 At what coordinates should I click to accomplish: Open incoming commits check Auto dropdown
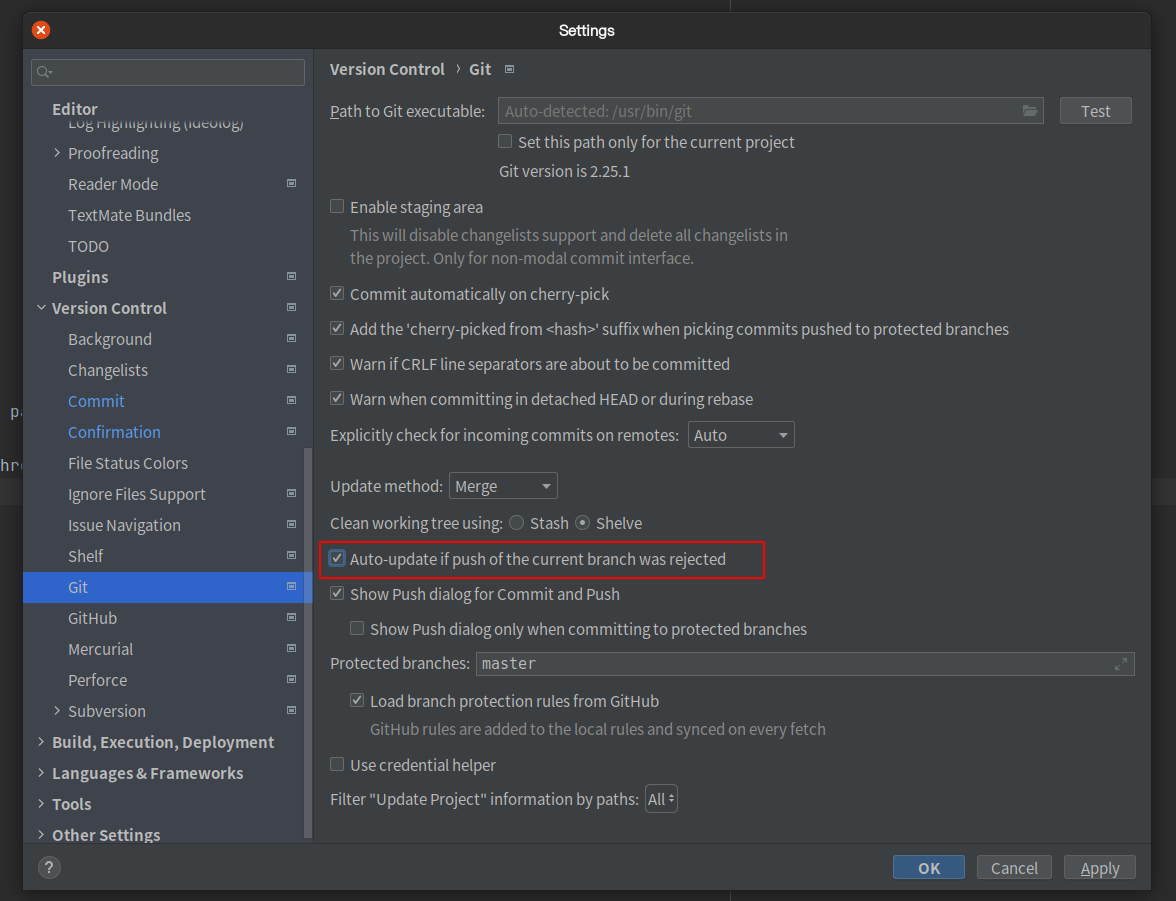tap(740, 435)
